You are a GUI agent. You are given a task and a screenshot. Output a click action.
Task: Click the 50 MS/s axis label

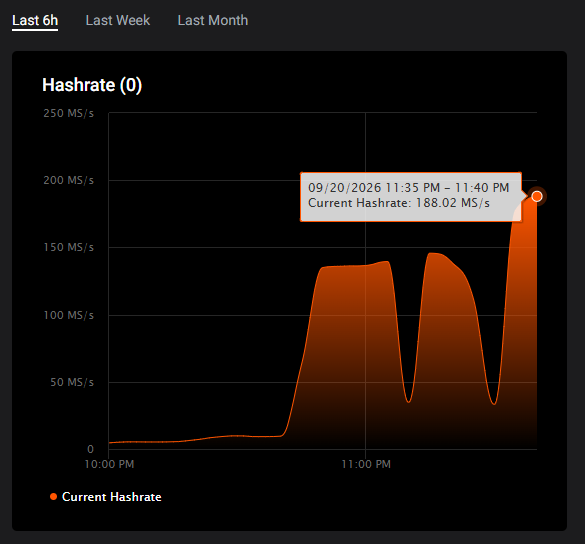[72, 382]
